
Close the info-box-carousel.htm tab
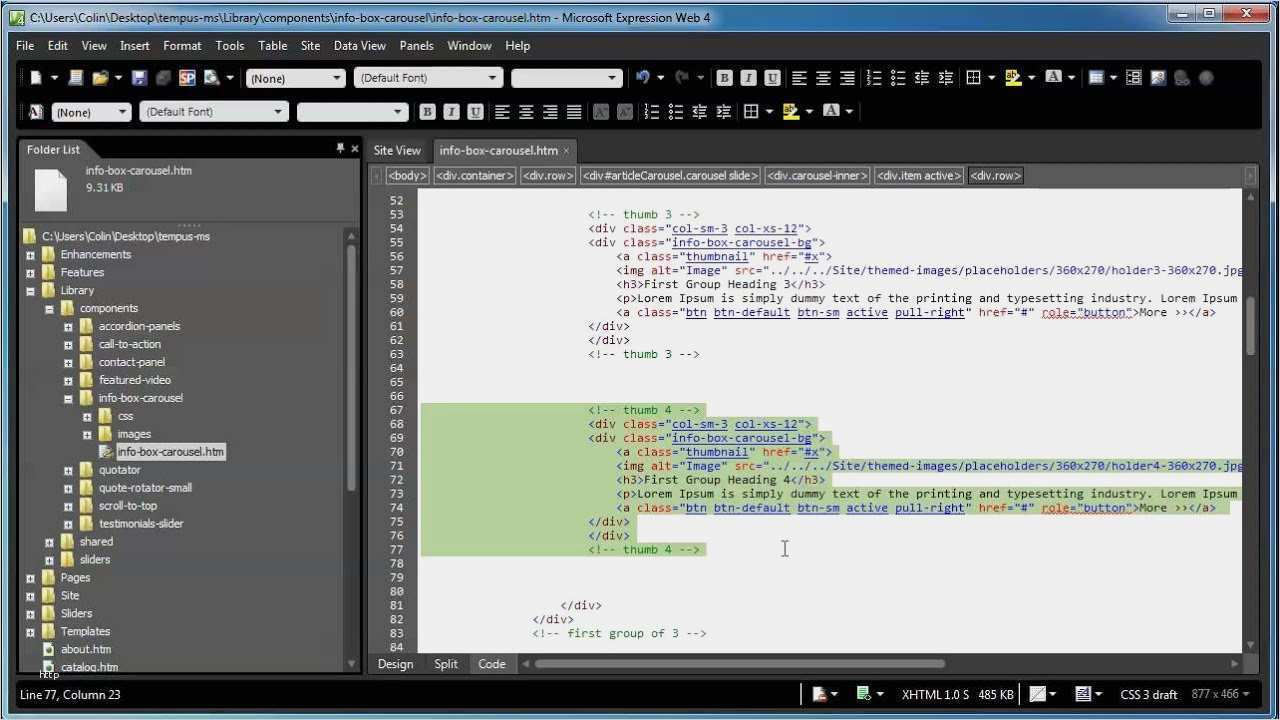(566, 151)
